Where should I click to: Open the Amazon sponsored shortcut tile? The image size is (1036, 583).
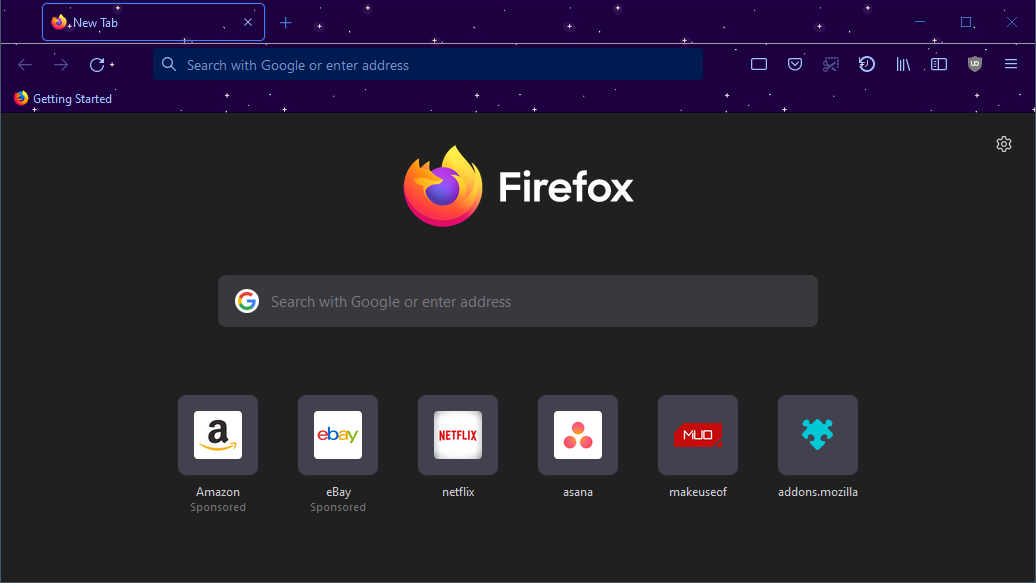(x=218, y=435)
